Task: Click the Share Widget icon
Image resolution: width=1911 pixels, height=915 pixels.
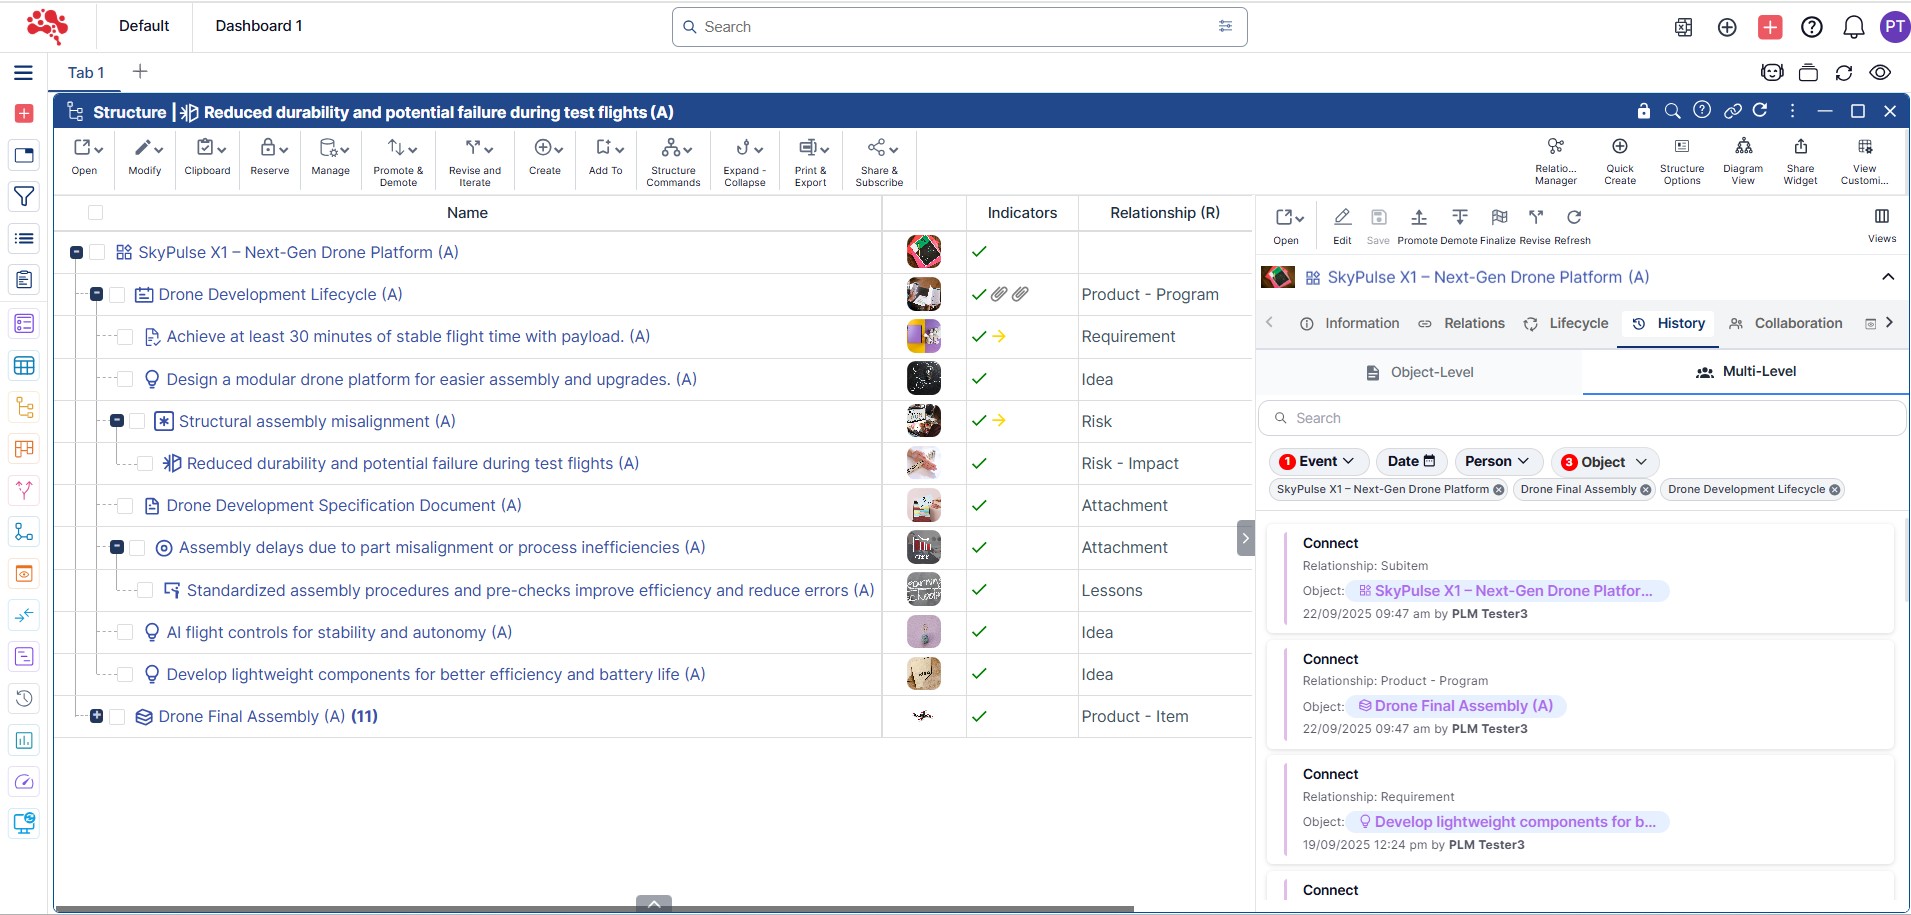Action: pos(1800,148)
